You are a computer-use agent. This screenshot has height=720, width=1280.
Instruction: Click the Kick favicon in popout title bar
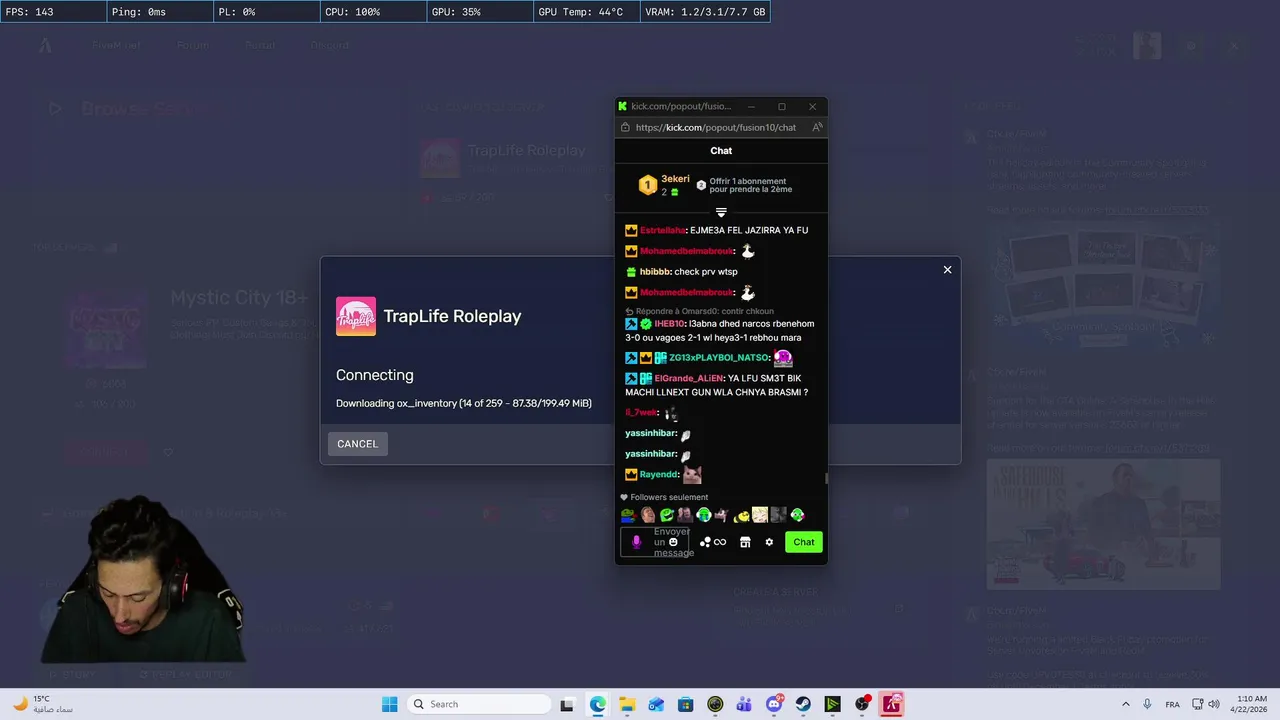point(623,106)
